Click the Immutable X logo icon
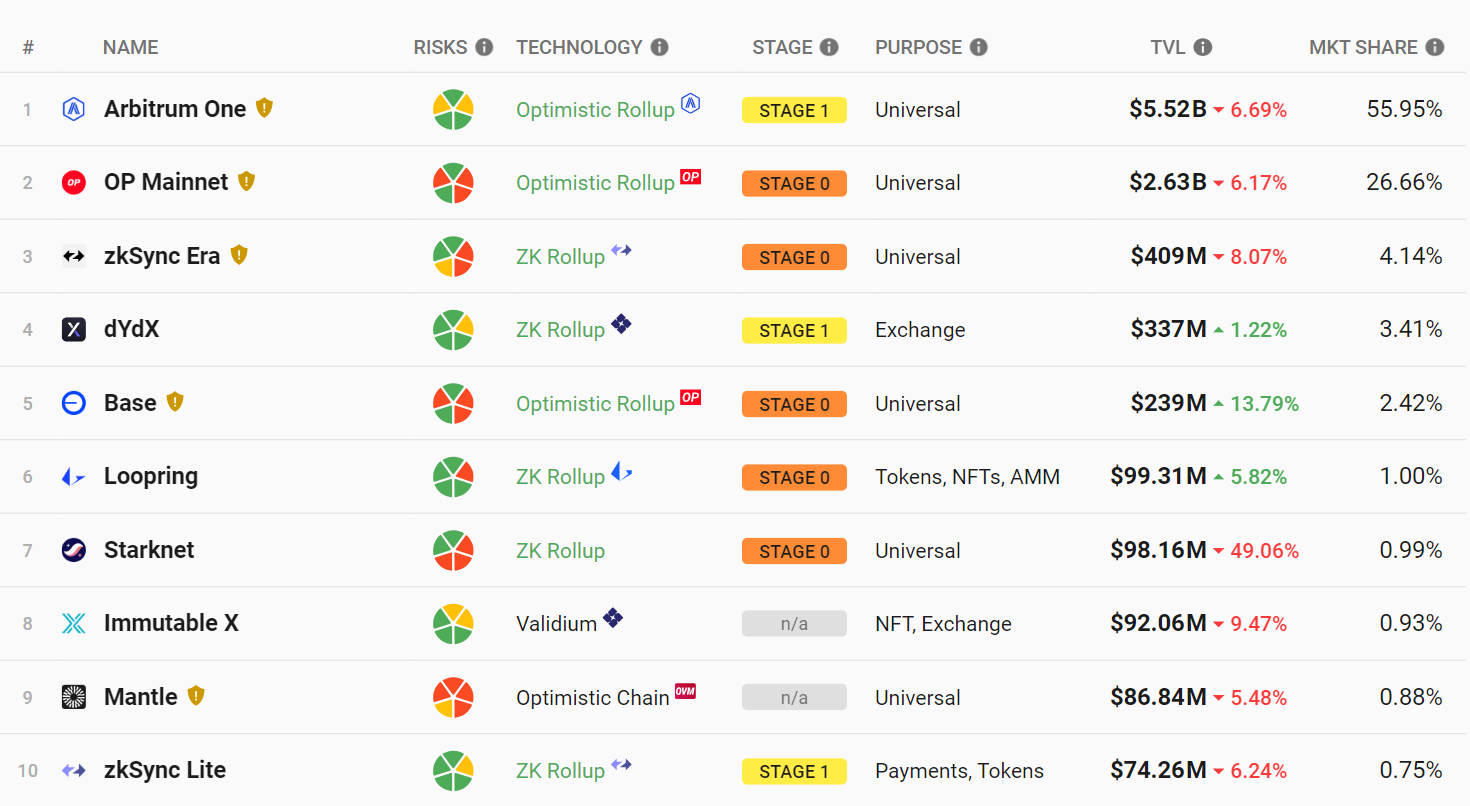1470x806 pixels. click(73, 624)
